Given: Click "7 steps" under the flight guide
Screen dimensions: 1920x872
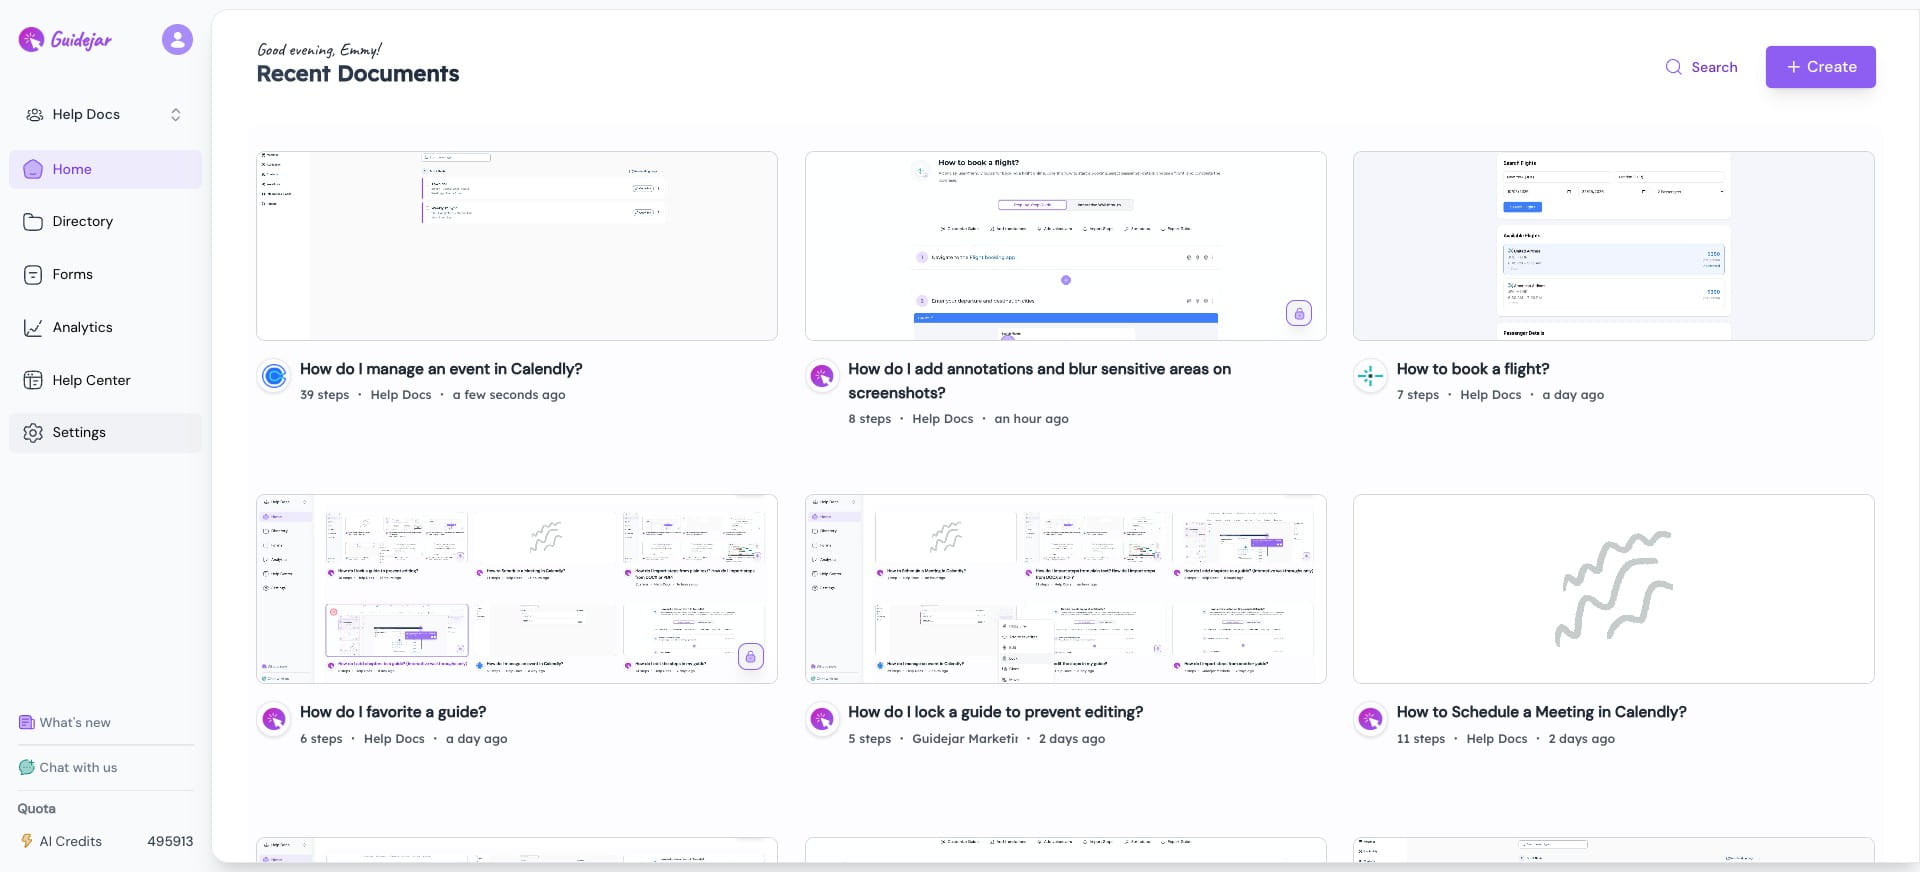Looking at the screenshot, I should (x=1418, y=395).
